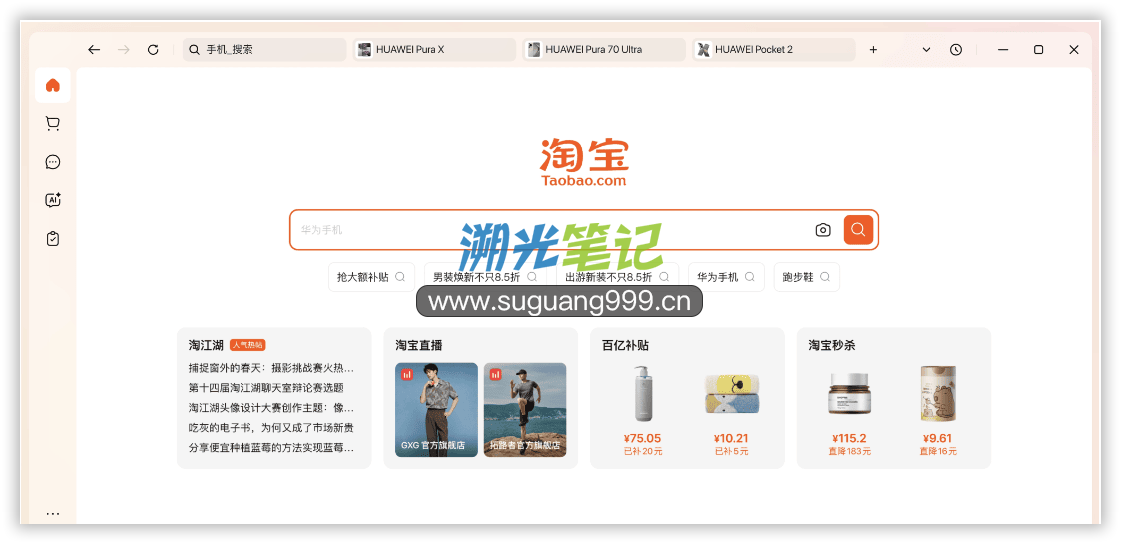The height and width of the screenshot is (544, 1121).
Task: Click the 人气热贴 orange badge
Action: click(247, 345)
